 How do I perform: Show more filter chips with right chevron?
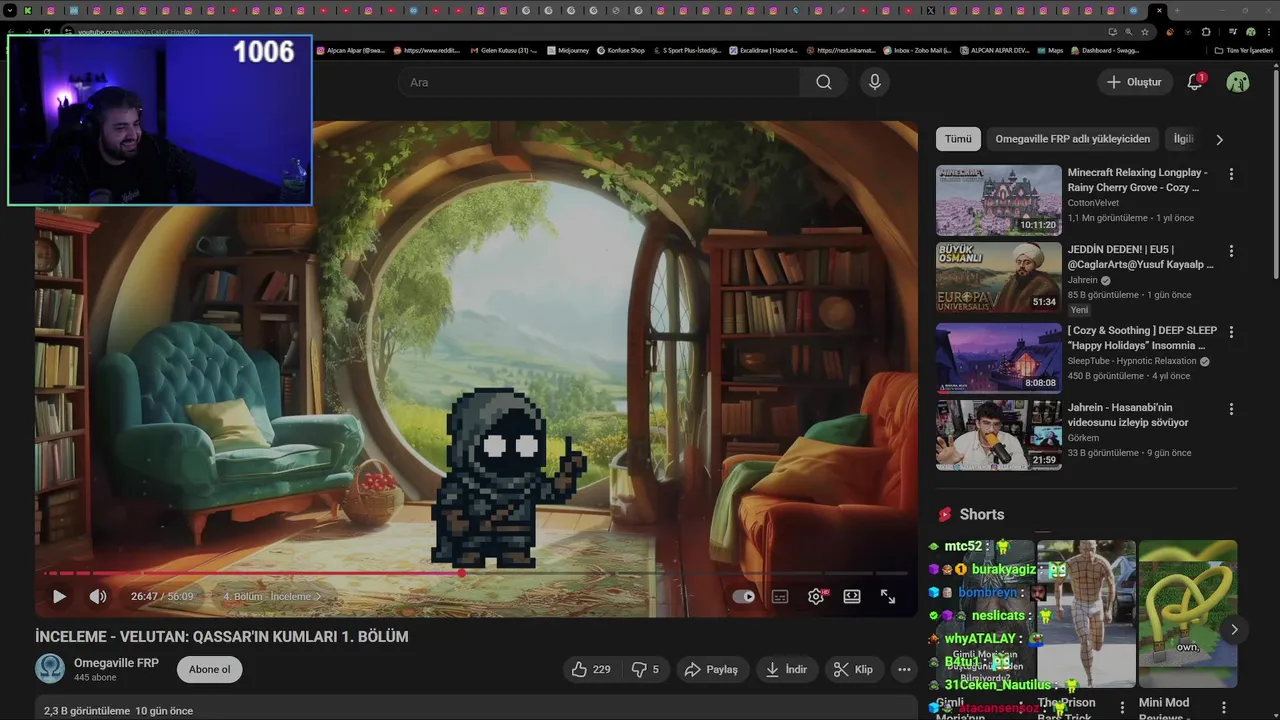[x=1219, y=140]
